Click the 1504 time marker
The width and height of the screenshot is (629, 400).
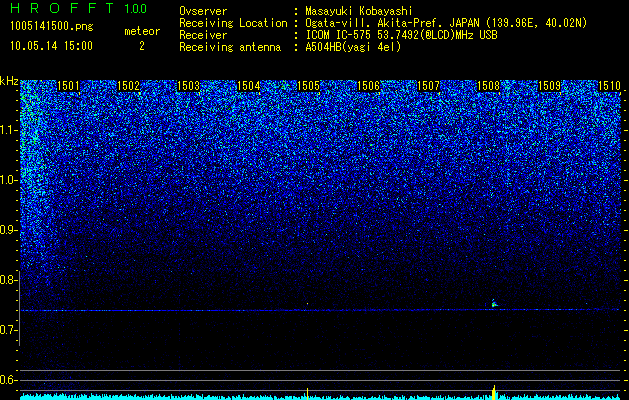tap(249, 86)
